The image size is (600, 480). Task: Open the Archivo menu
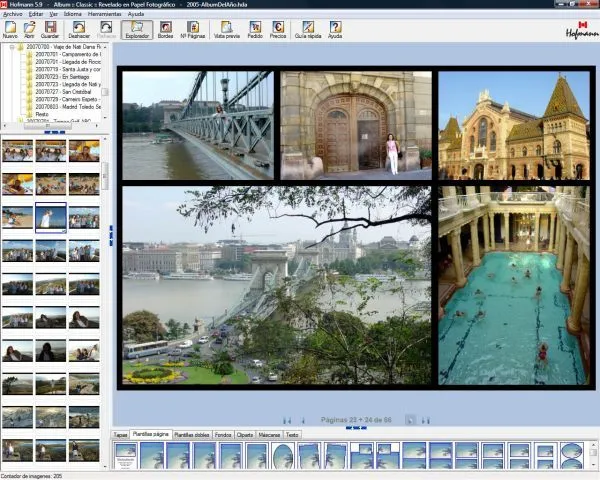13,14
